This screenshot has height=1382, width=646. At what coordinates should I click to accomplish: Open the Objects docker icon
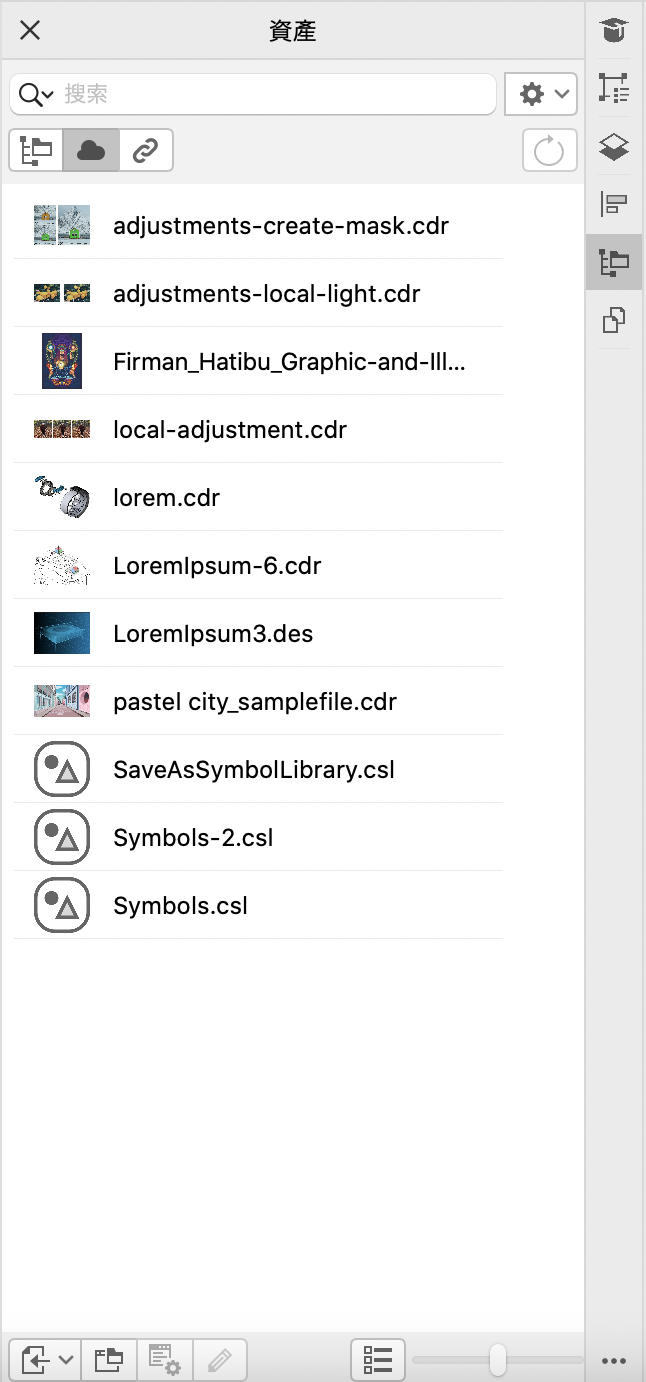coord(614,89)
